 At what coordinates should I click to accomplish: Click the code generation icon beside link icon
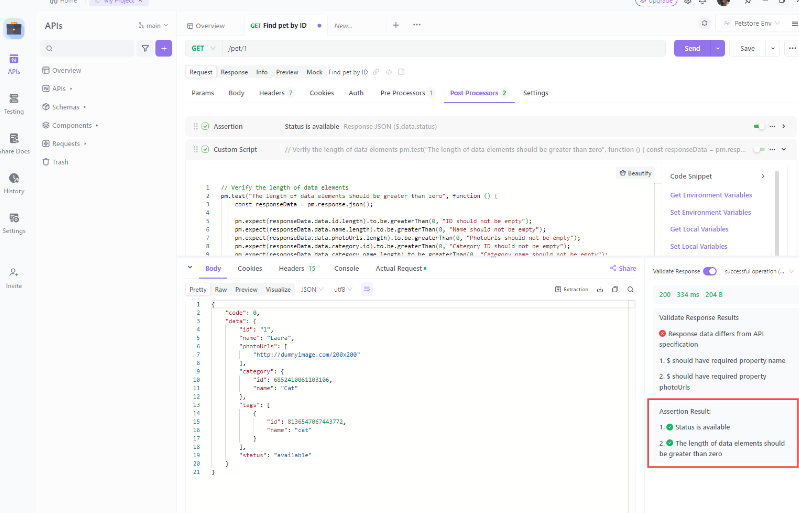pos(389,72)
